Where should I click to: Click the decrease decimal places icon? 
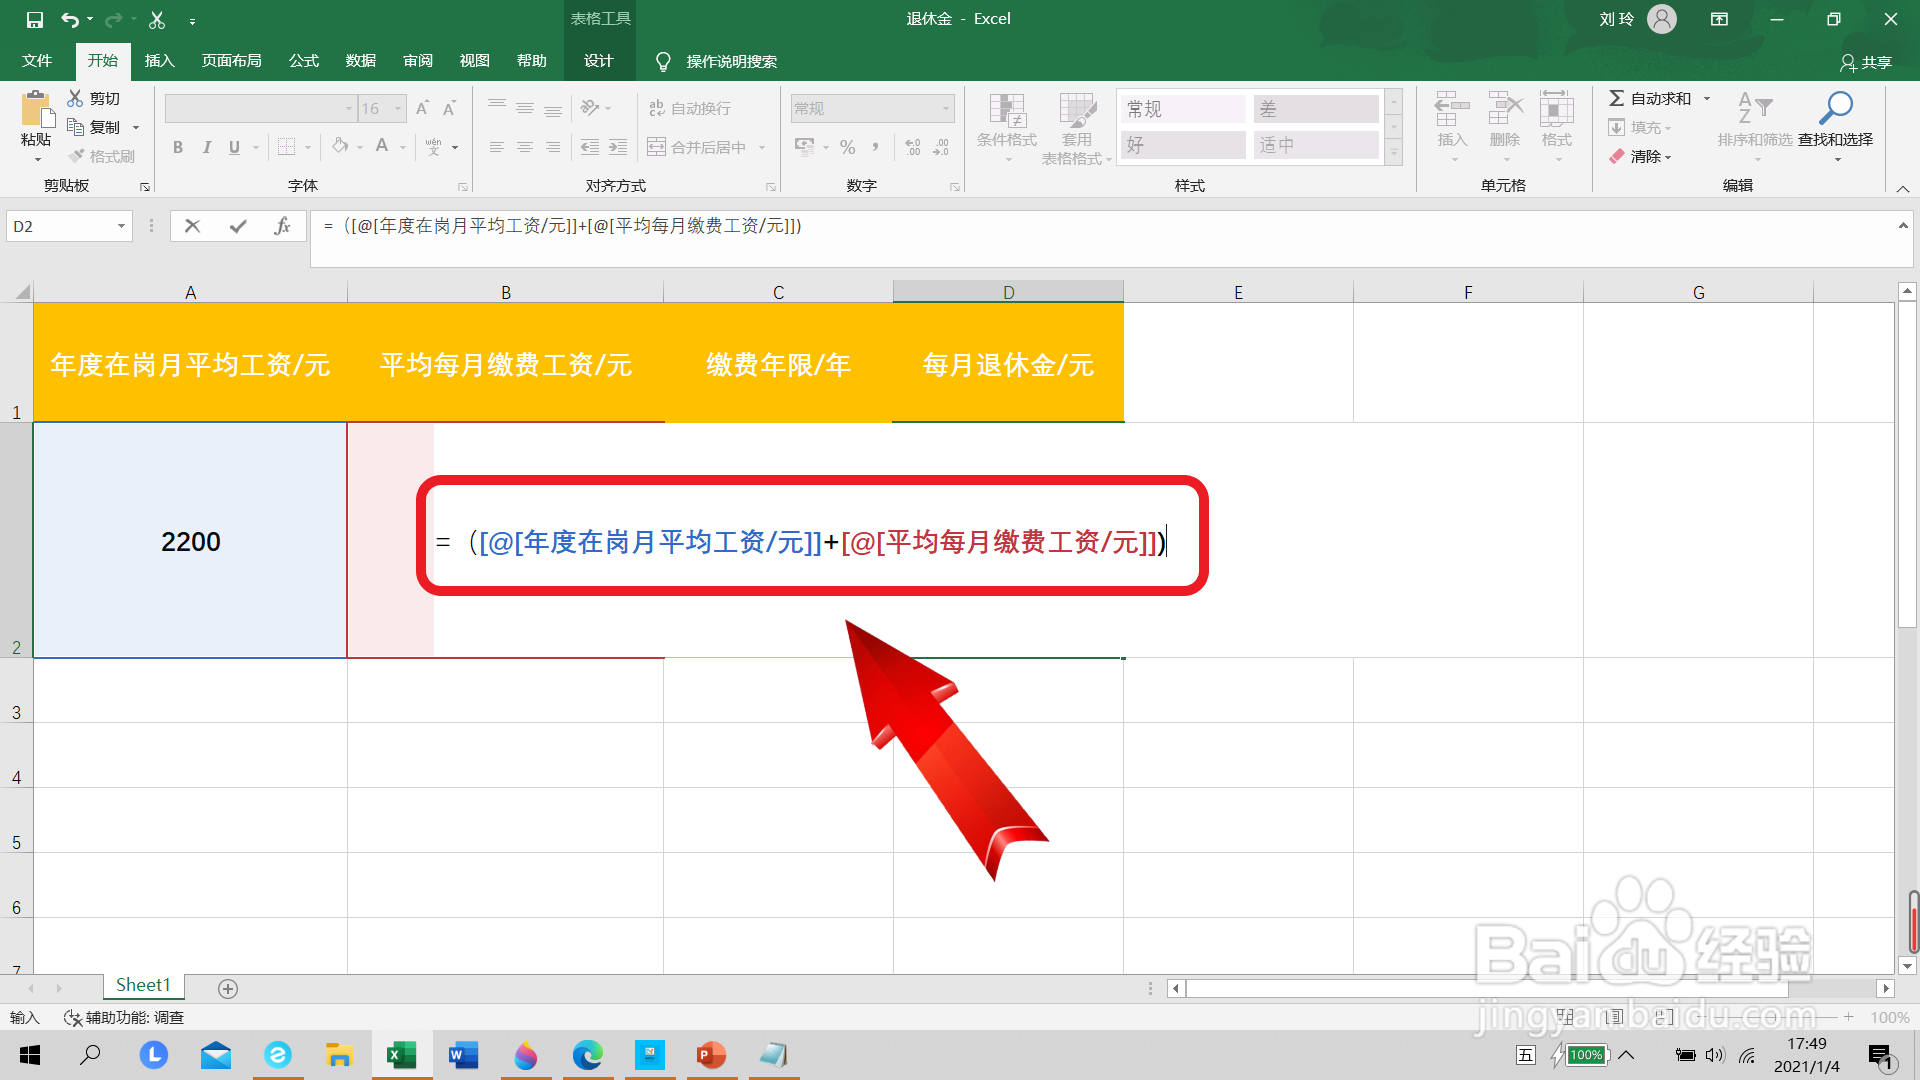click(x=941, y=147)
